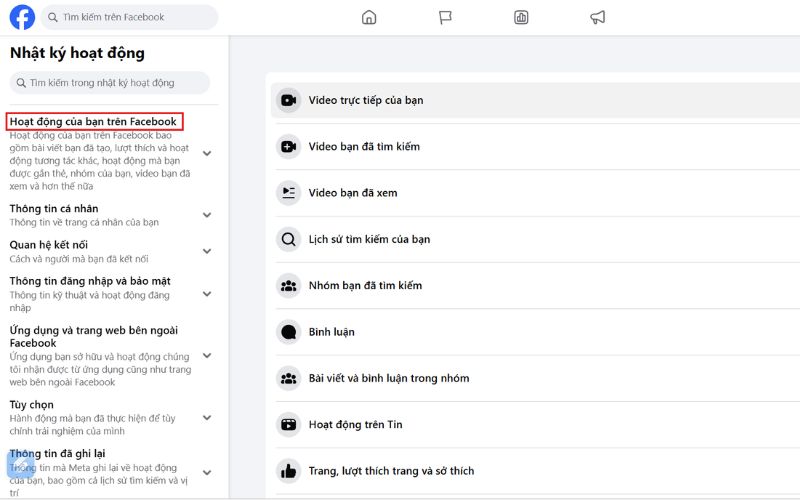Image resolution: width=800 pixels, height=500 pixels.
Task: Click description text under Thông tin cá nhân
Action: 84,222
